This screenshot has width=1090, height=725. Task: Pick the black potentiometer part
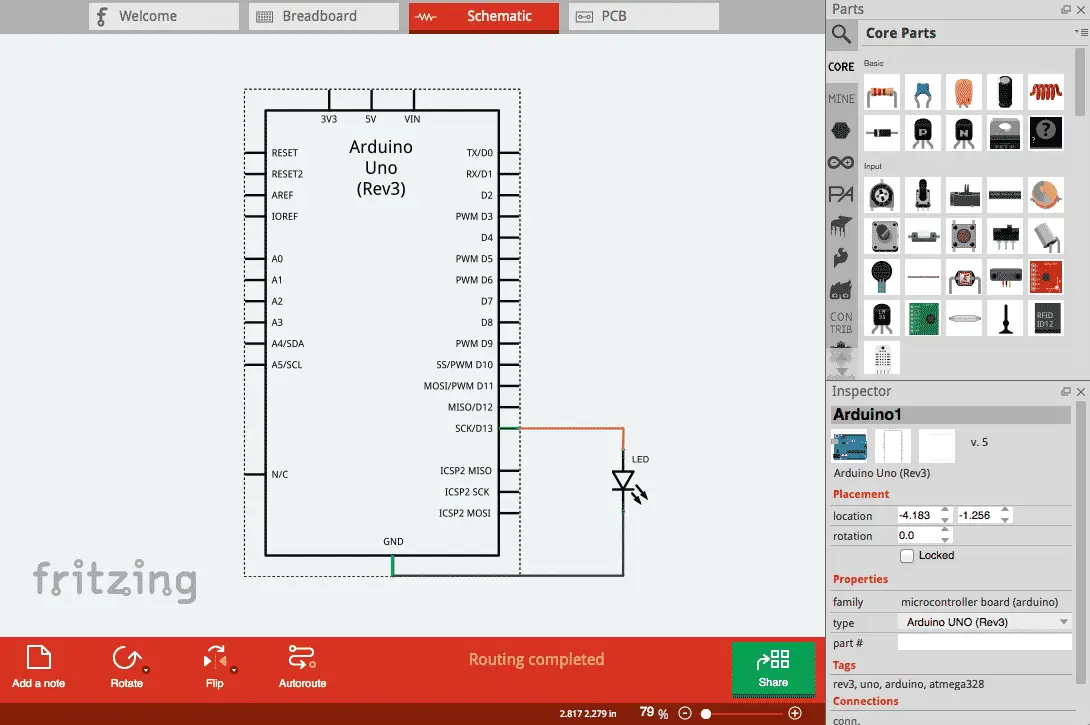click(922, 195)
